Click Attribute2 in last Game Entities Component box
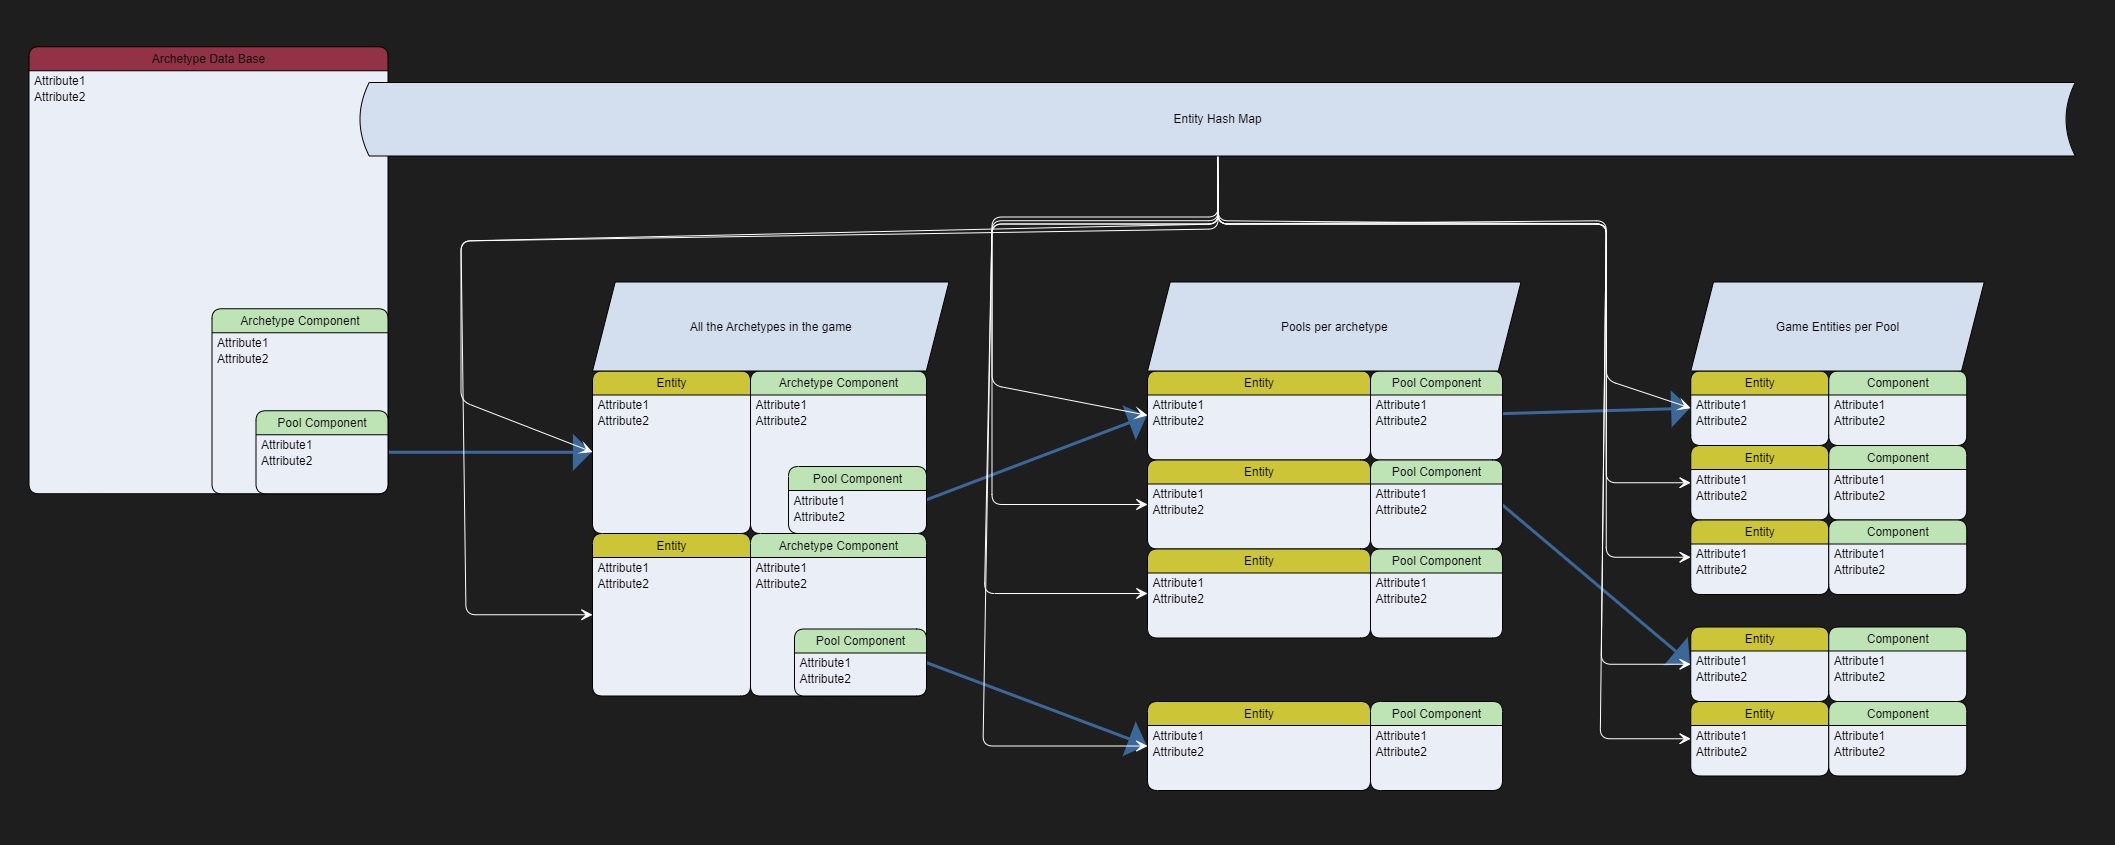The image size is (2115, 845). 1859,752
